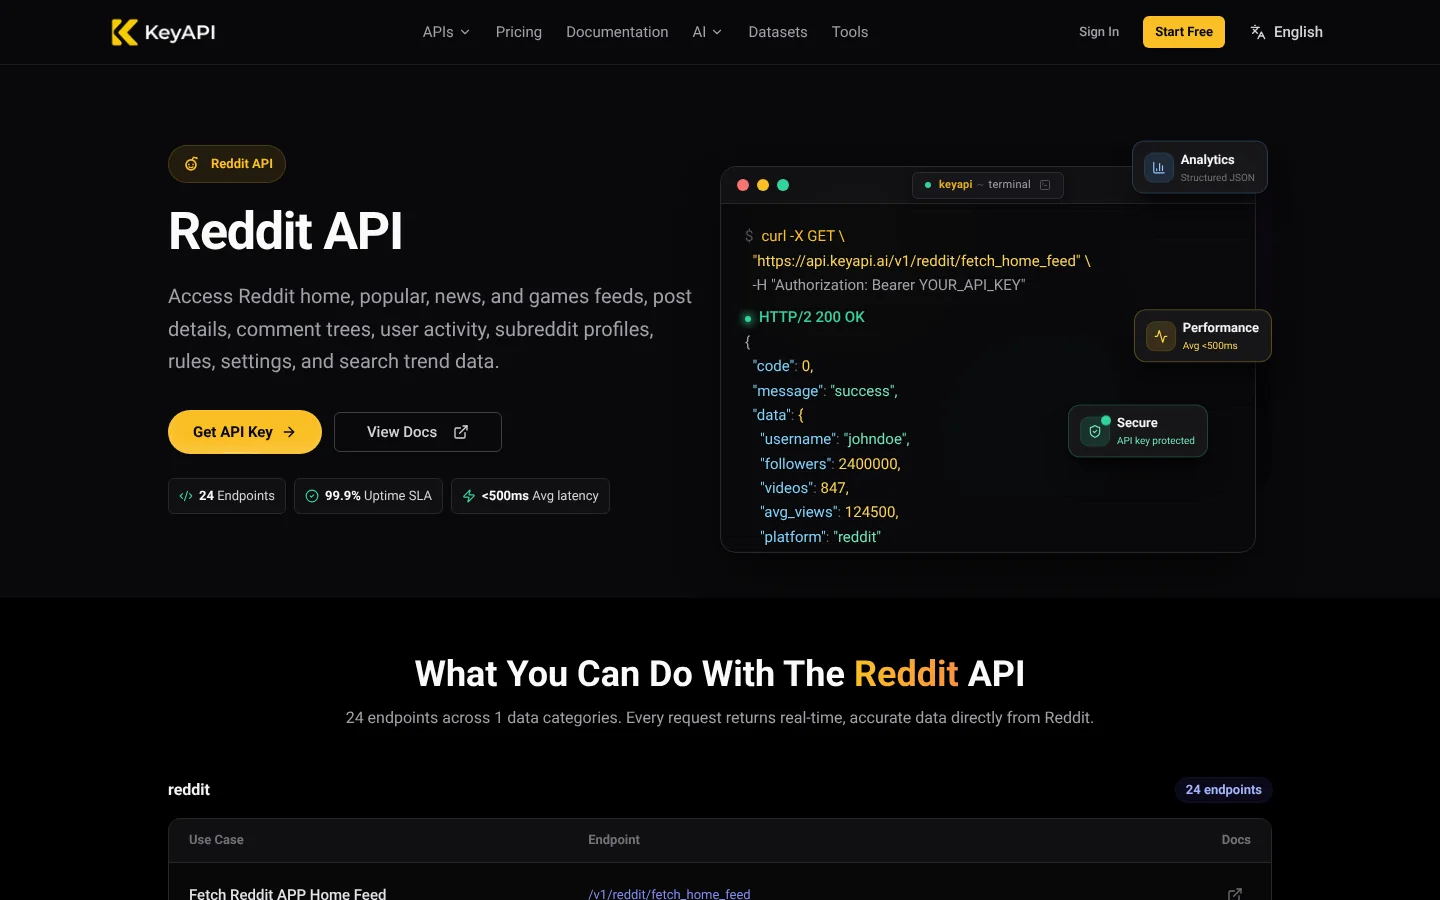Click the Endpoint column header
Viewport: 1440px width, 900px height.
[614, 840]
